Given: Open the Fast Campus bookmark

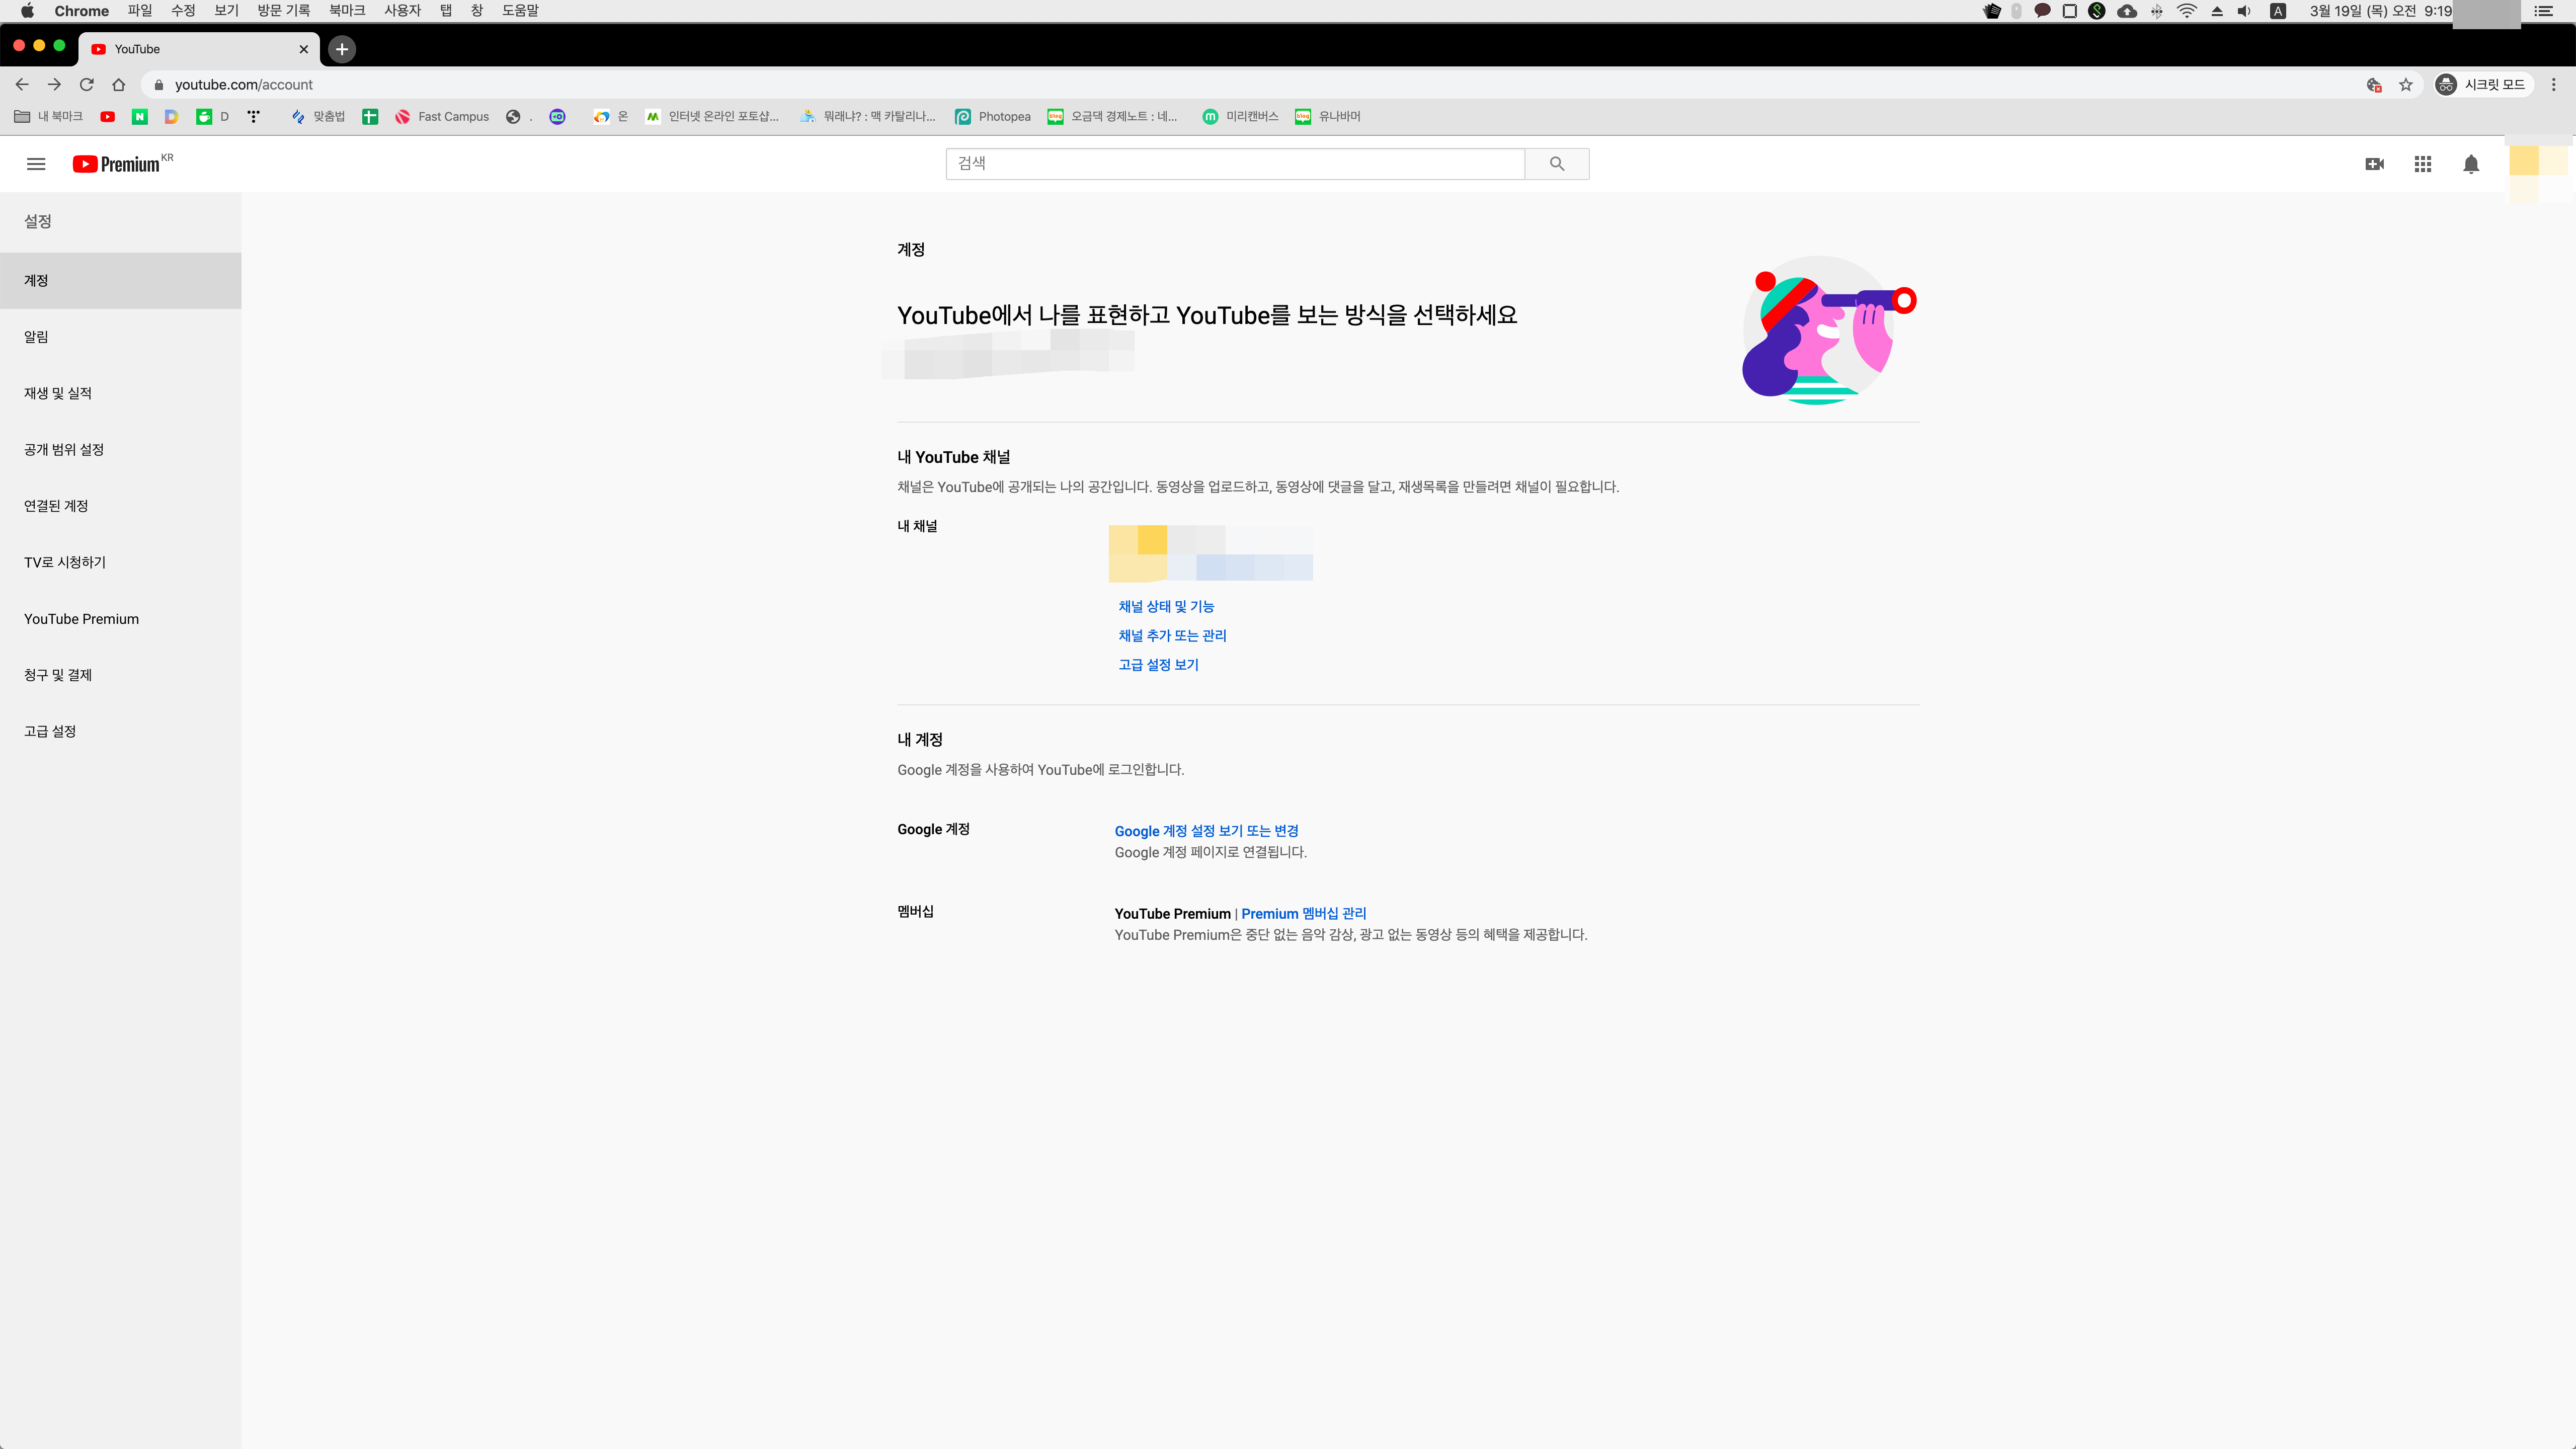Looking at the screenshot, I should coord(442,117).
